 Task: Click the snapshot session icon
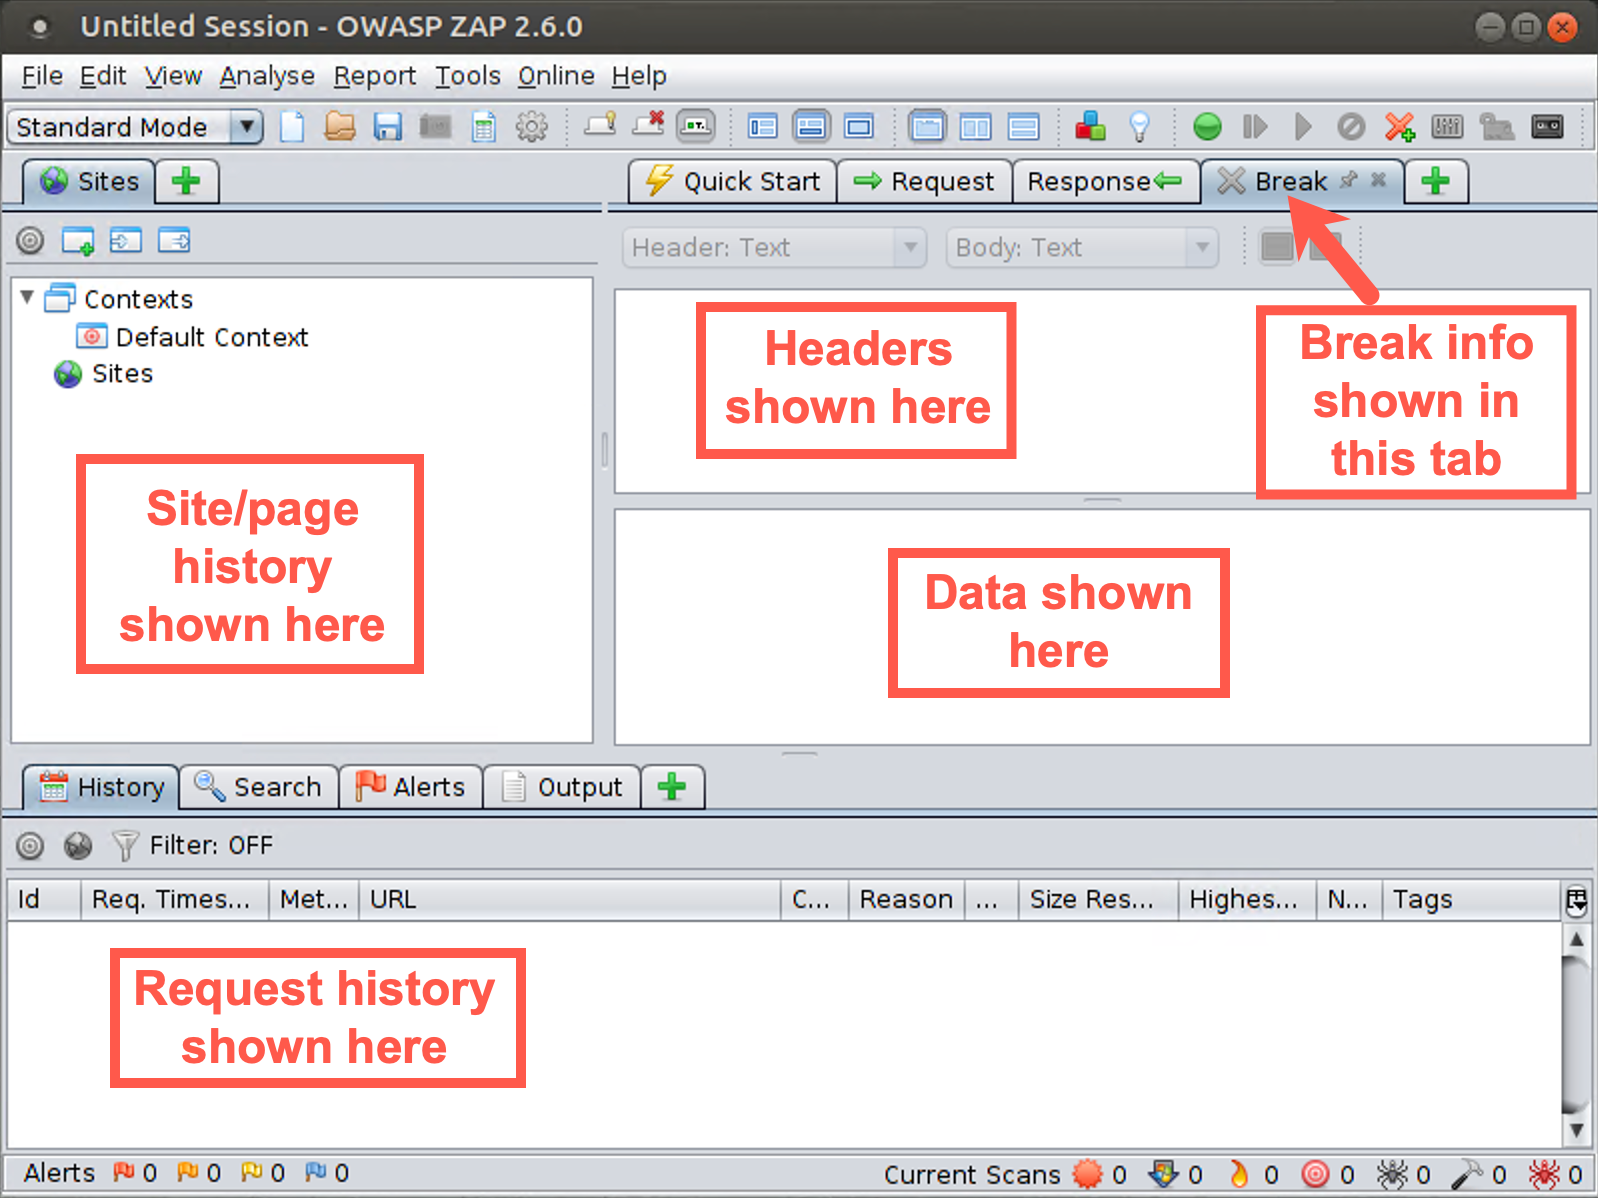click(435, 127)
